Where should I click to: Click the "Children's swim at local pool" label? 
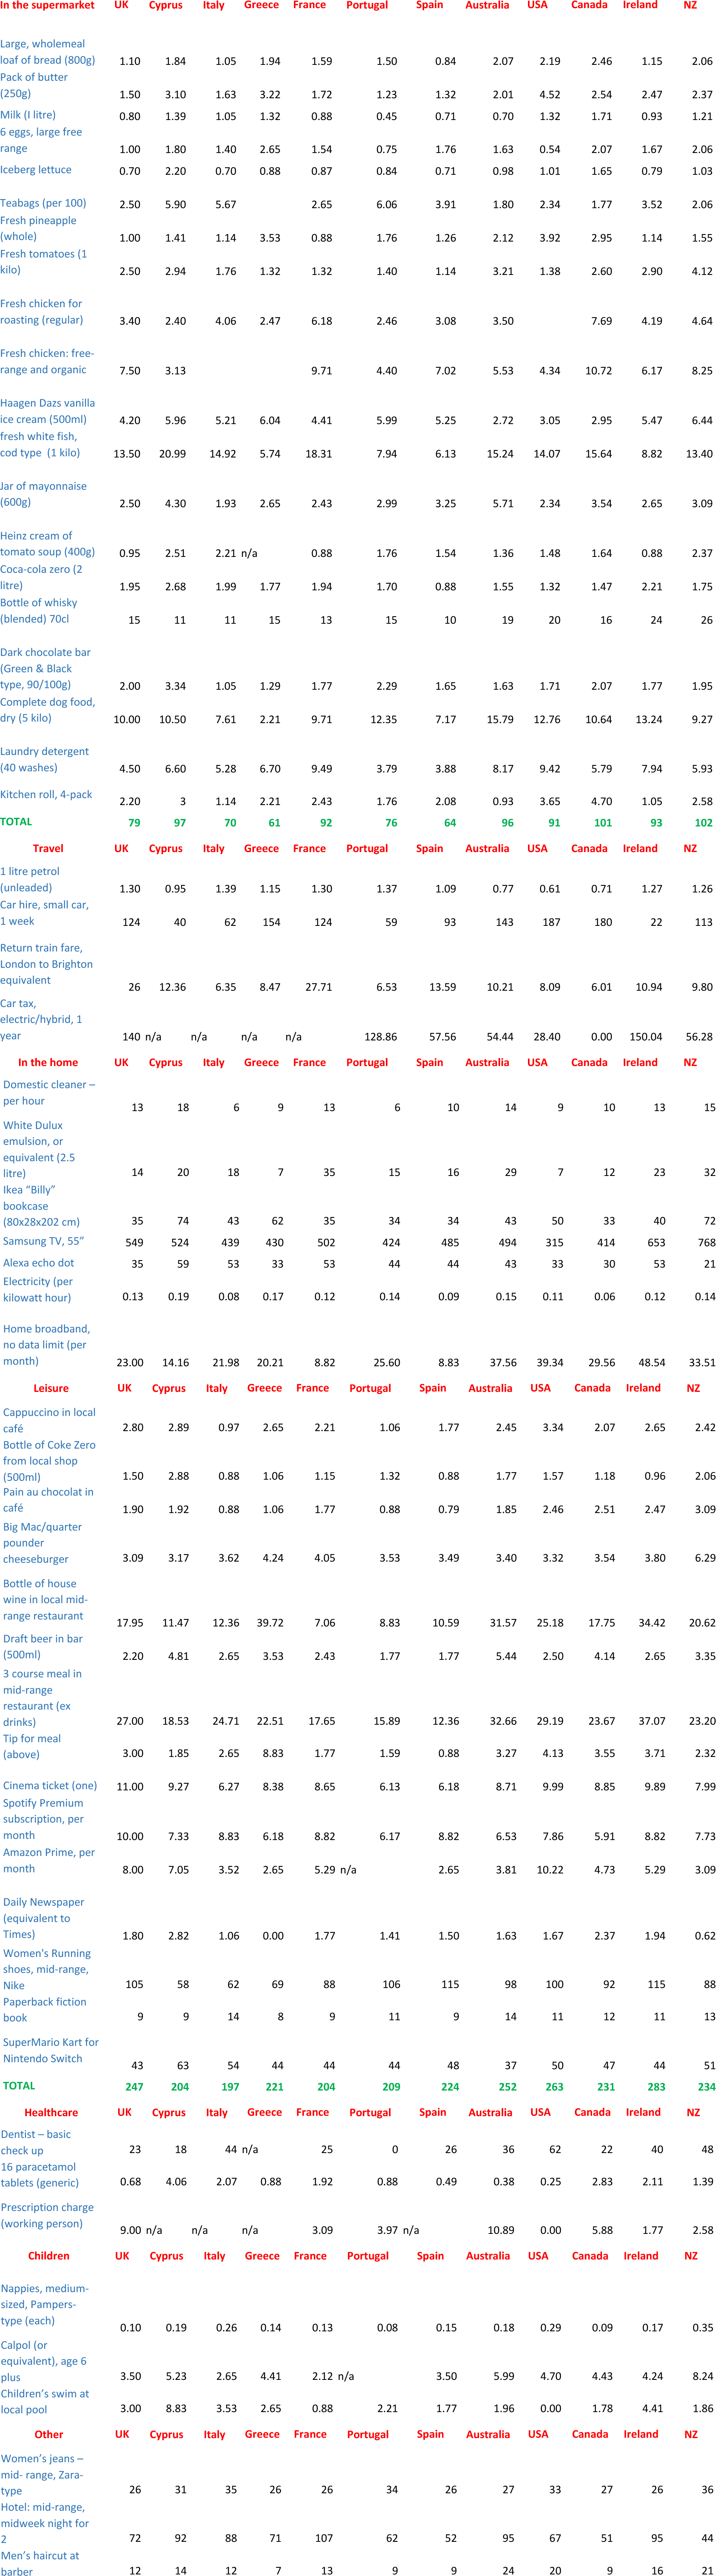45,2402
